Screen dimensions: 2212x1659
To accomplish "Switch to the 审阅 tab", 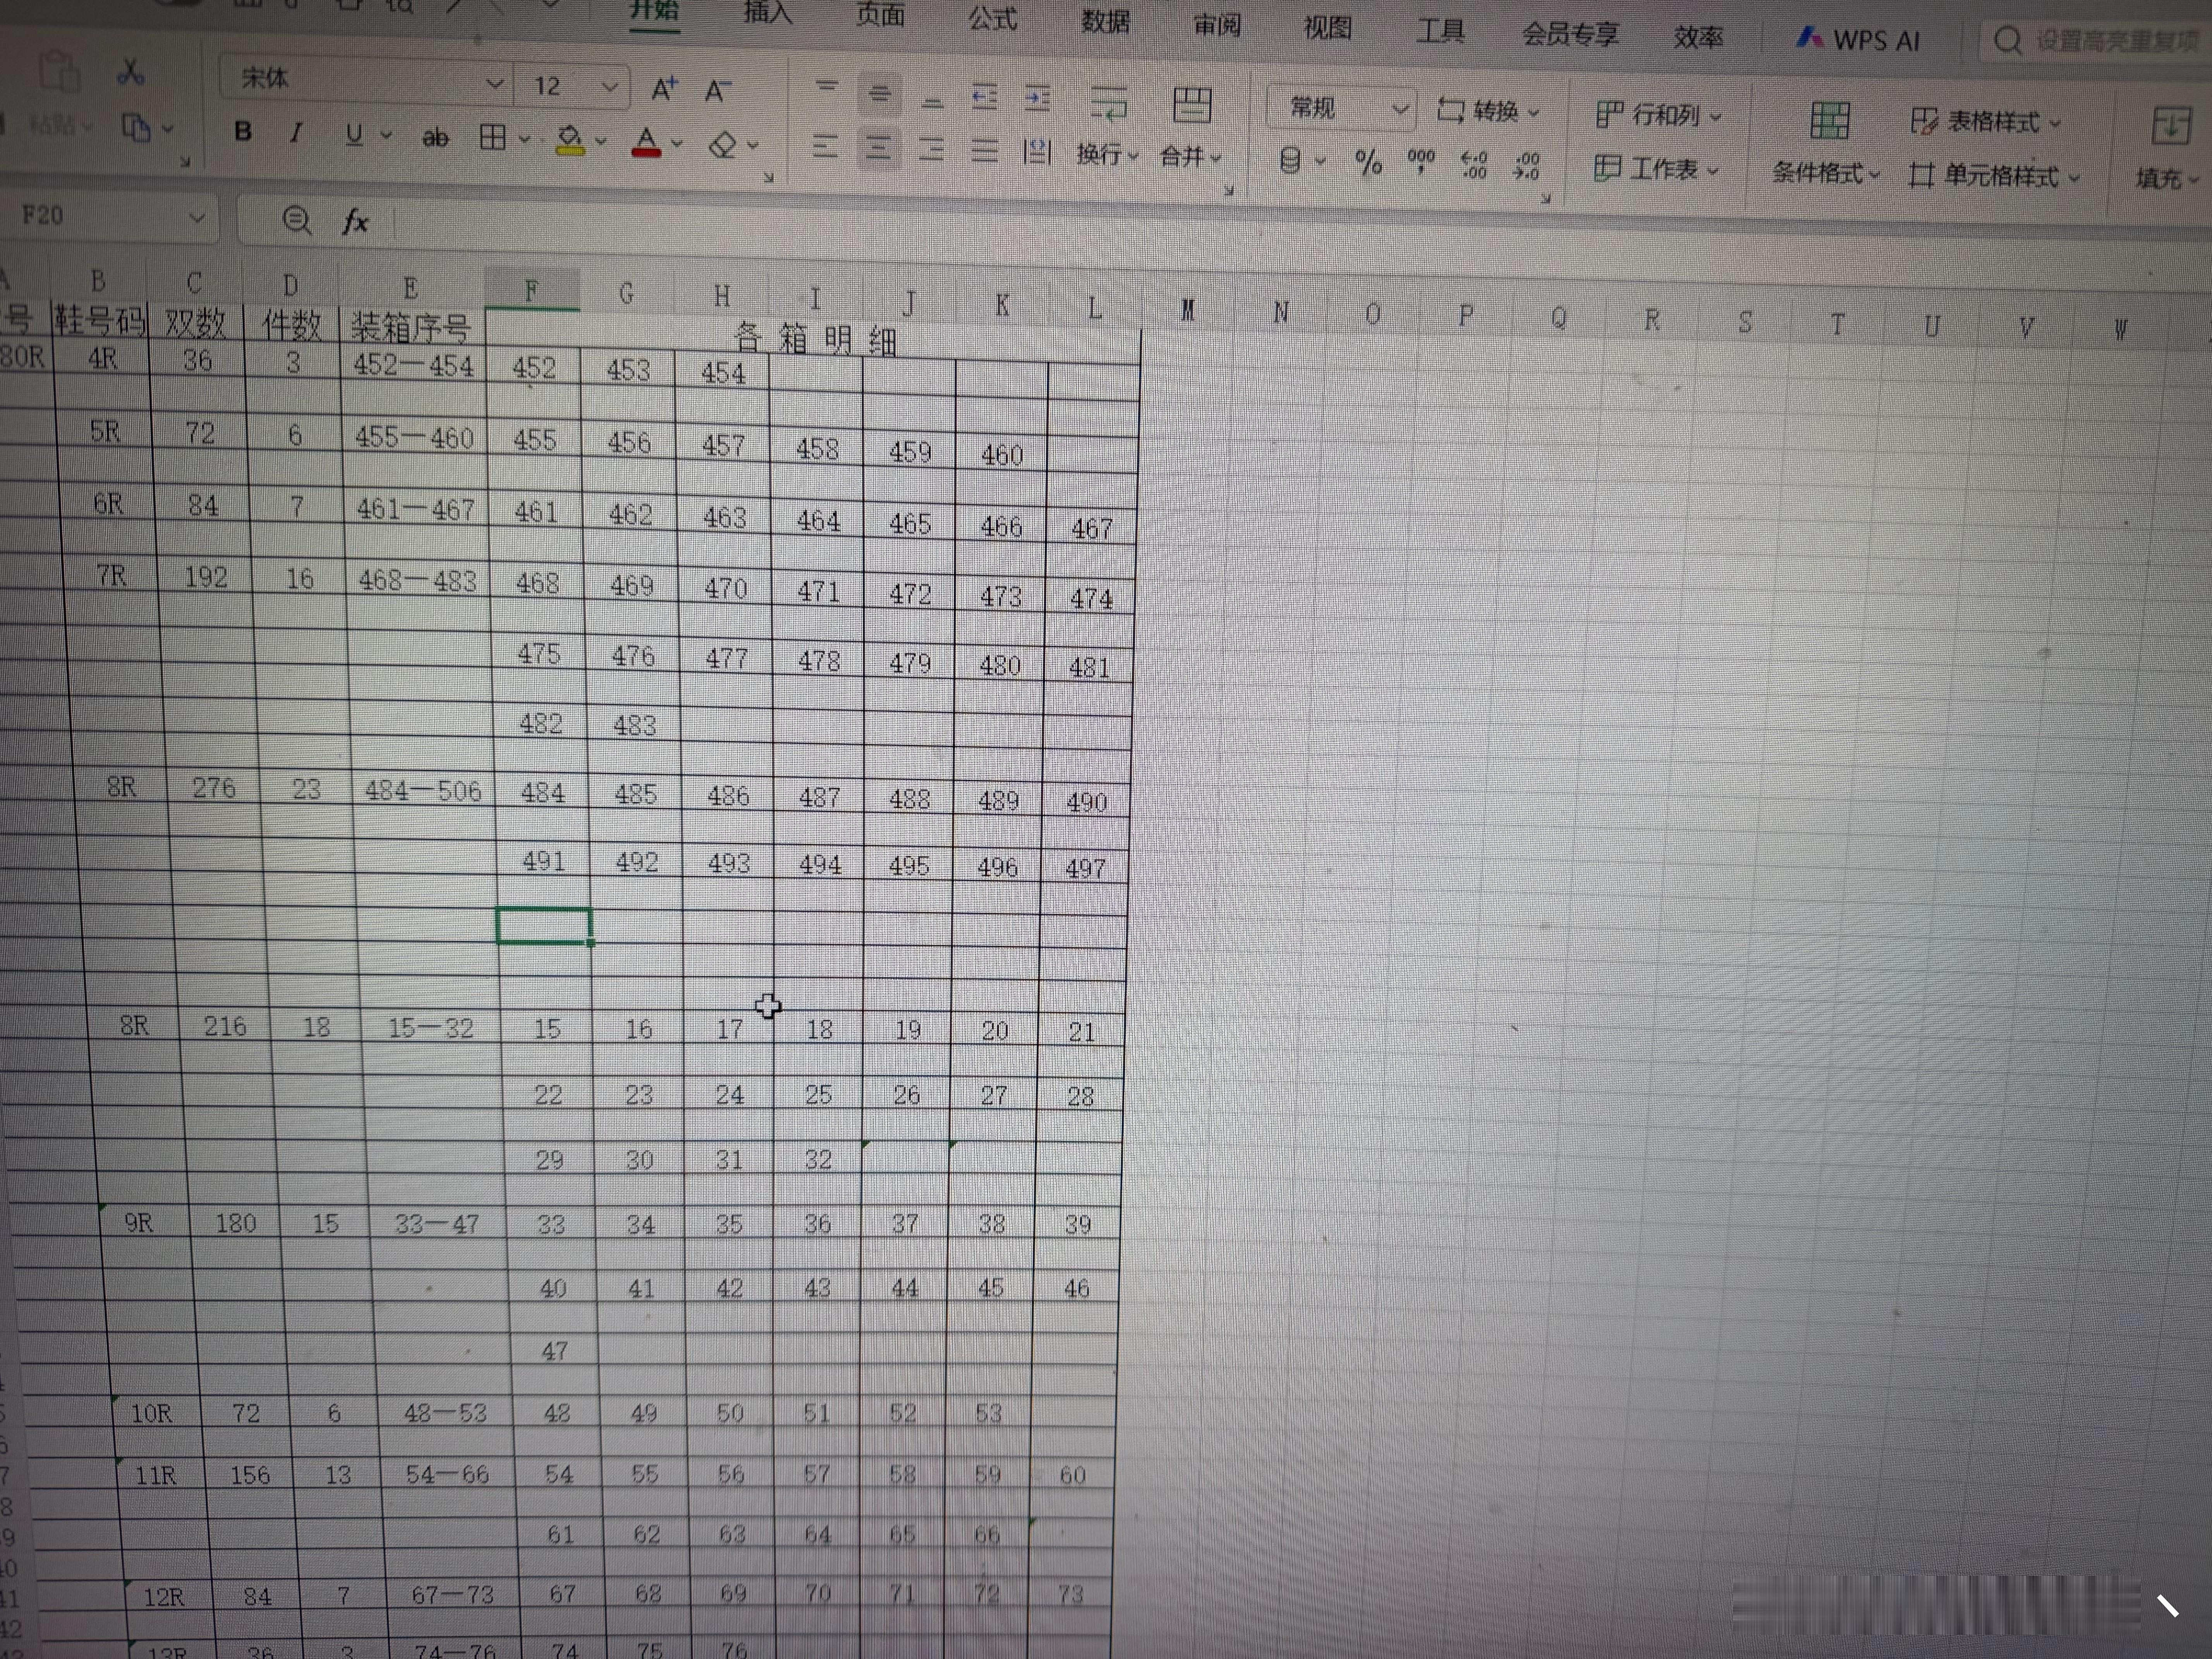I will click(1217, 25).
